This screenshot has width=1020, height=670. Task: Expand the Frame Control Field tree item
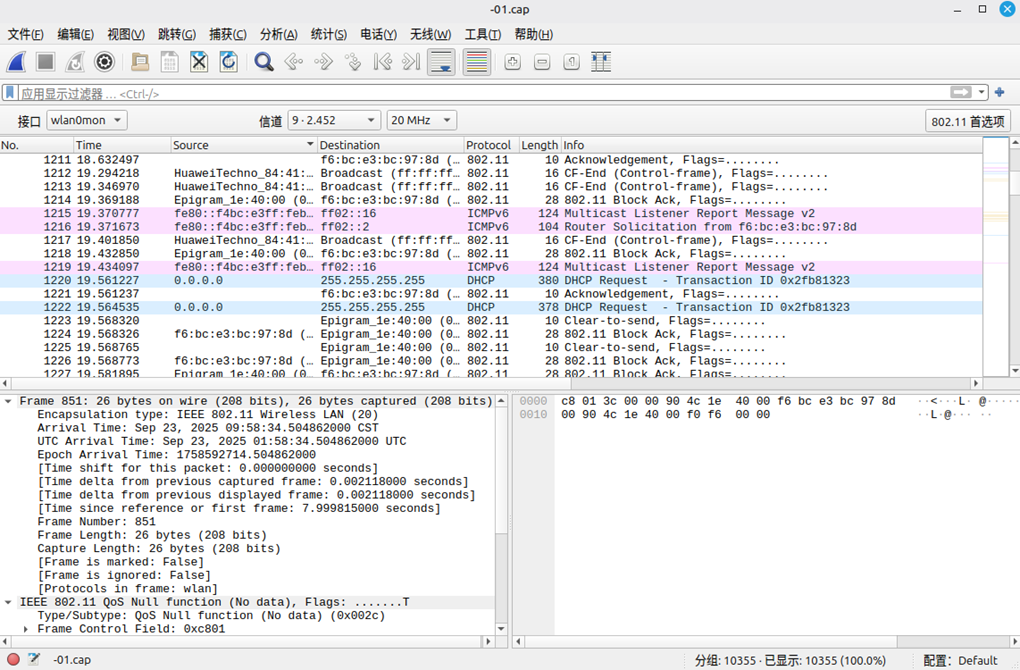26,629
